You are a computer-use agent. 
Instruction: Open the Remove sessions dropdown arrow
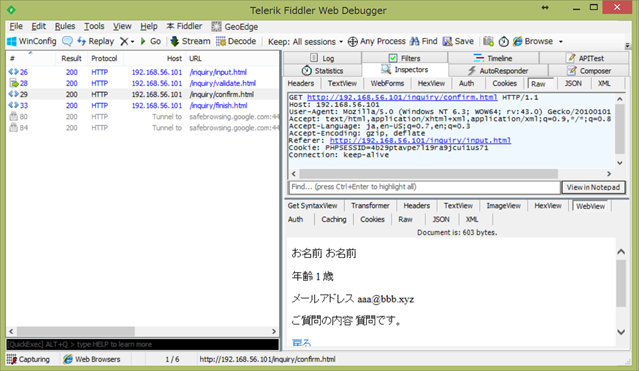[132, 42]
